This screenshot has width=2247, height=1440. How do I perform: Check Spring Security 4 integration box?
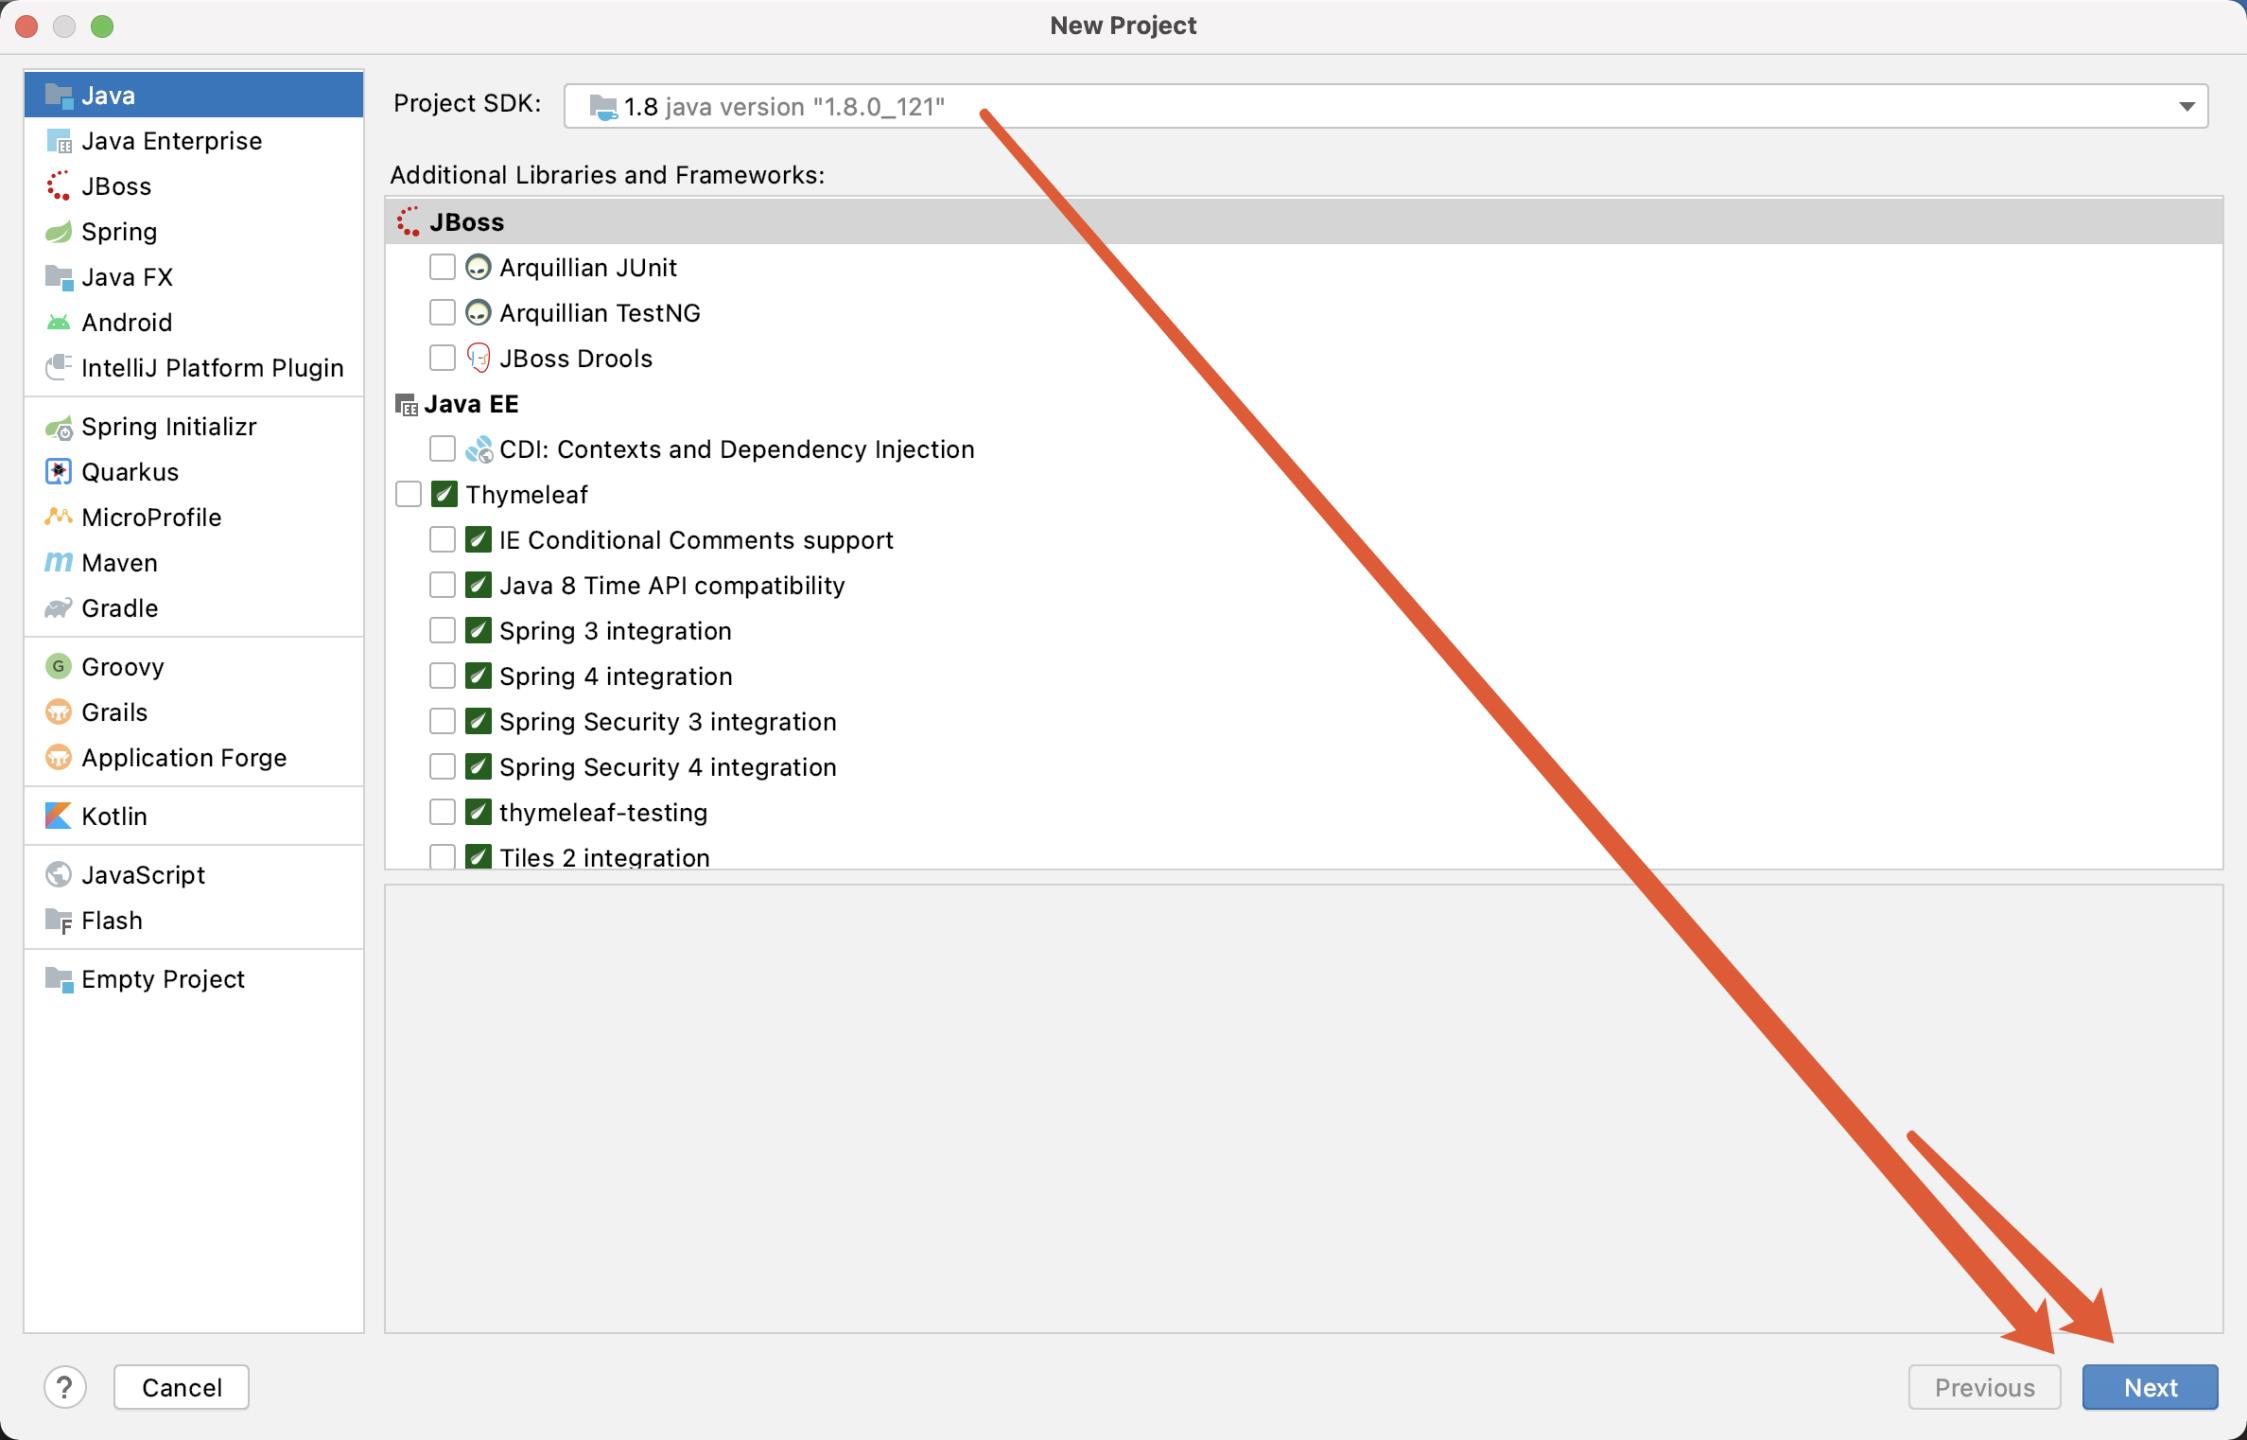point(442,767)
